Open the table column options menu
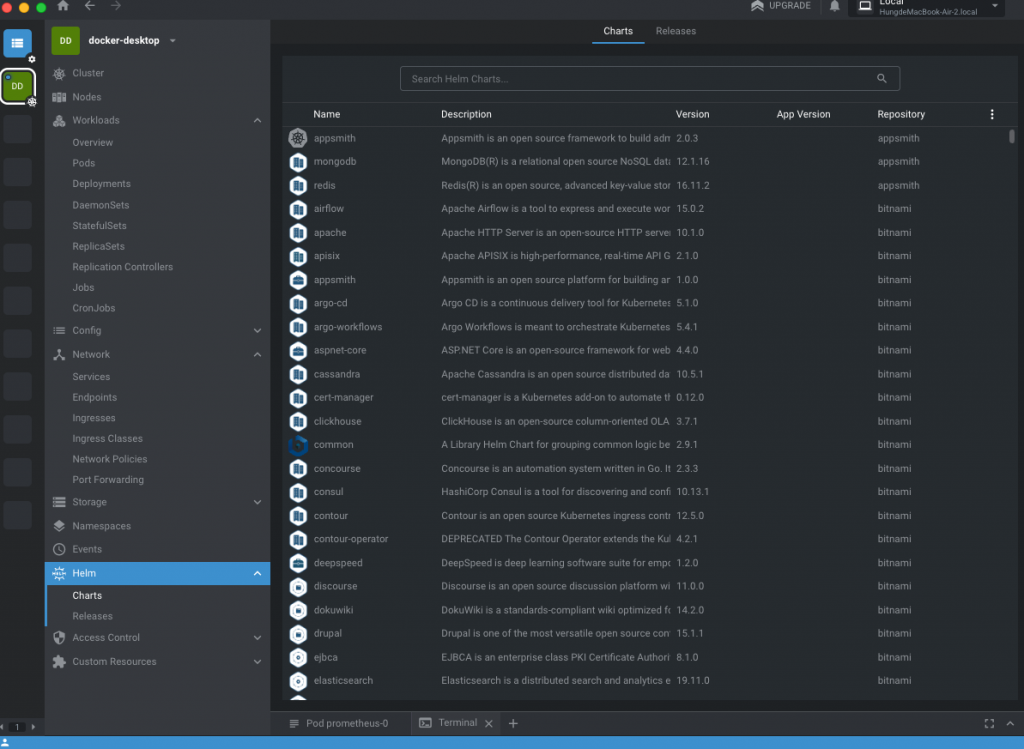The height and width of the screenshot is (749, 1024). pyautogui.click(x=991, y=114)
